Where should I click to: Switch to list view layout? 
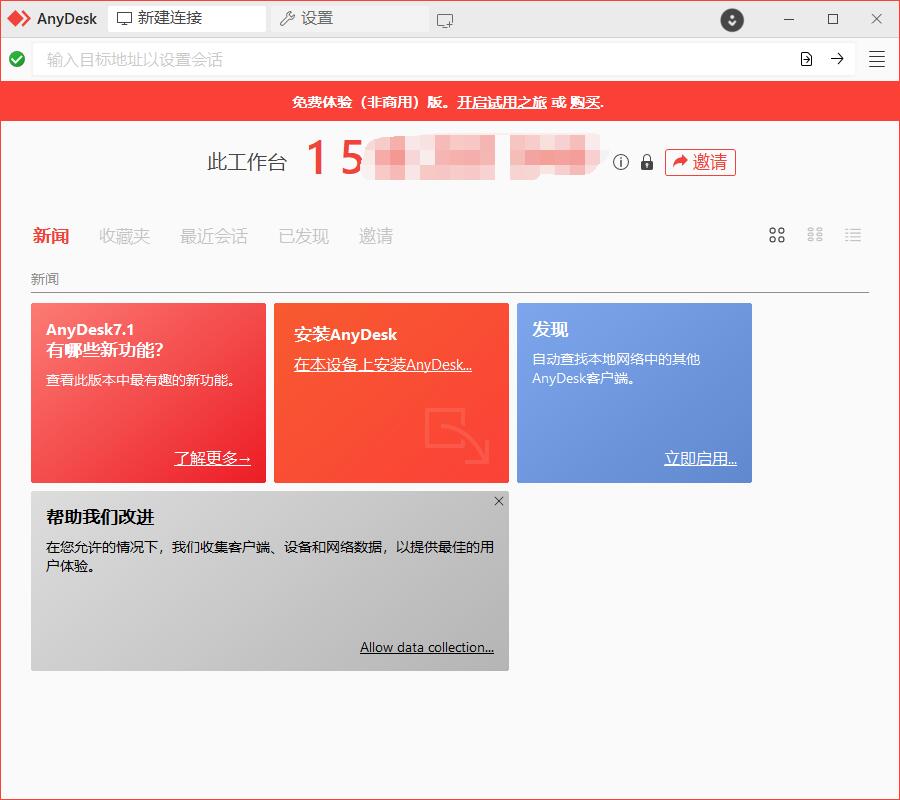853,235
